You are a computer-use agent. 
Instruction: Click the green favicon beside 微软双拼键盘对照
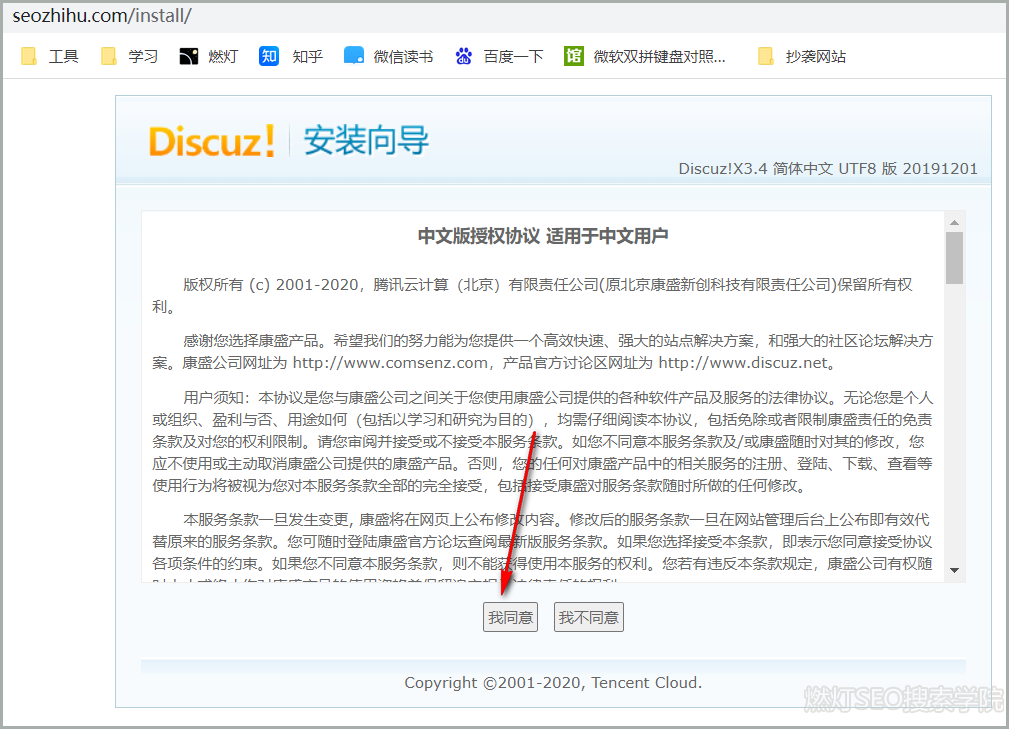(x=573, y=57)
